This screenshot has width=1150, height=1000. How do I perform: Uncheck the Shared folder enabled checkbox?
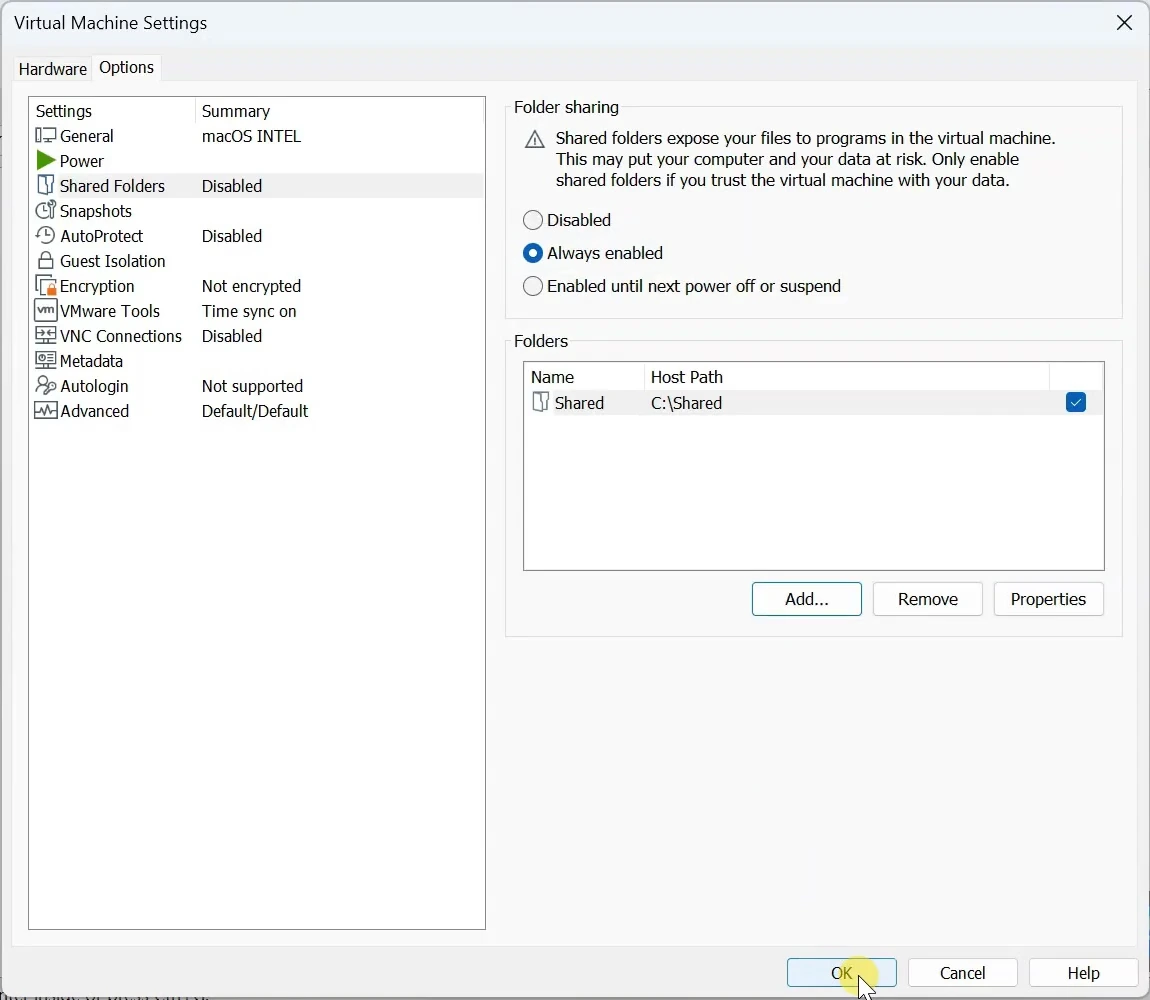[1076, 402]
